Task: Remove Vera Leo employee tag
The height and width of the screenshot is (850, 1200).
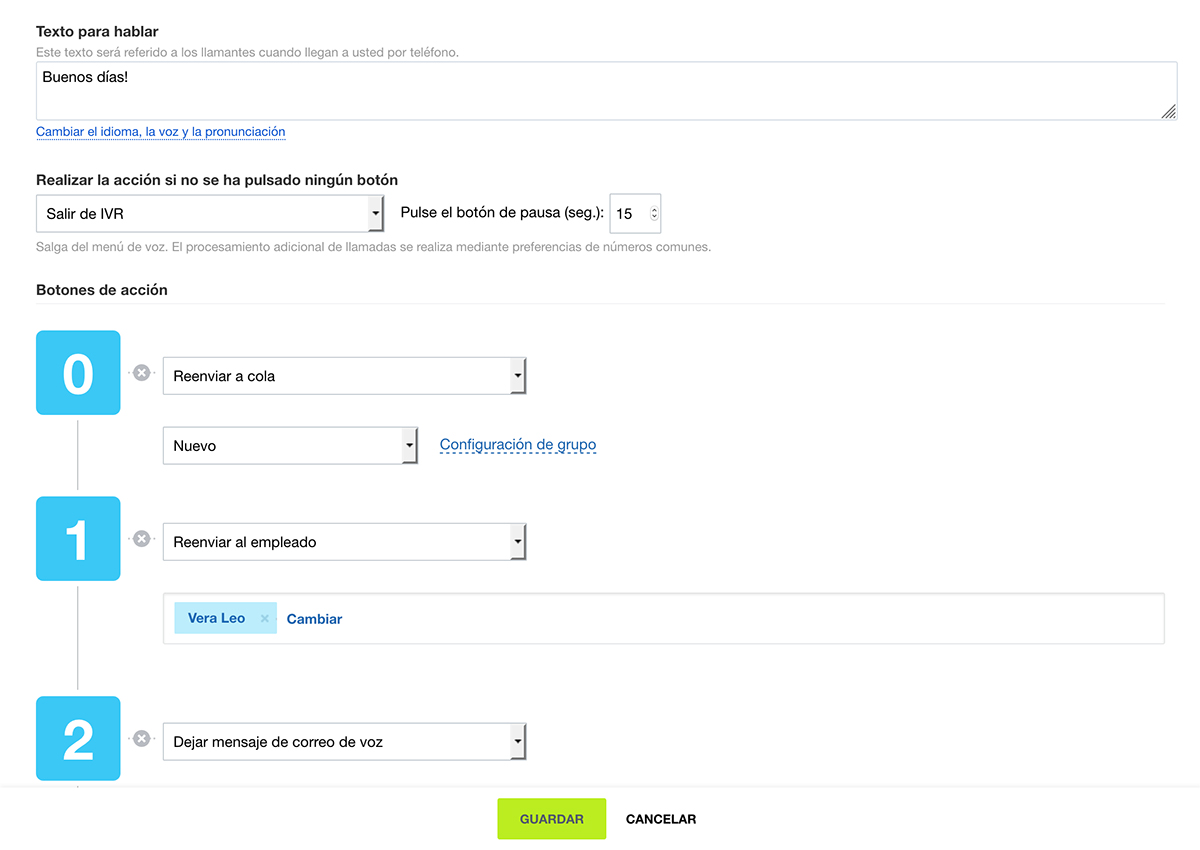Action: pos(265,619)
